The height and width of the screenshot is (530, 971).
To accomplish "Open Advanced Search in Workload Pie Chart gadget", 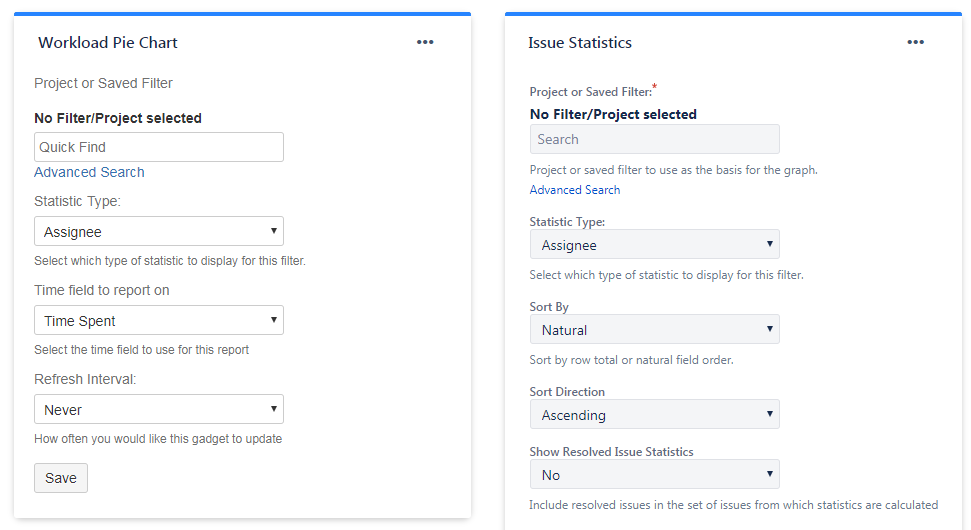I will (89, 172).
